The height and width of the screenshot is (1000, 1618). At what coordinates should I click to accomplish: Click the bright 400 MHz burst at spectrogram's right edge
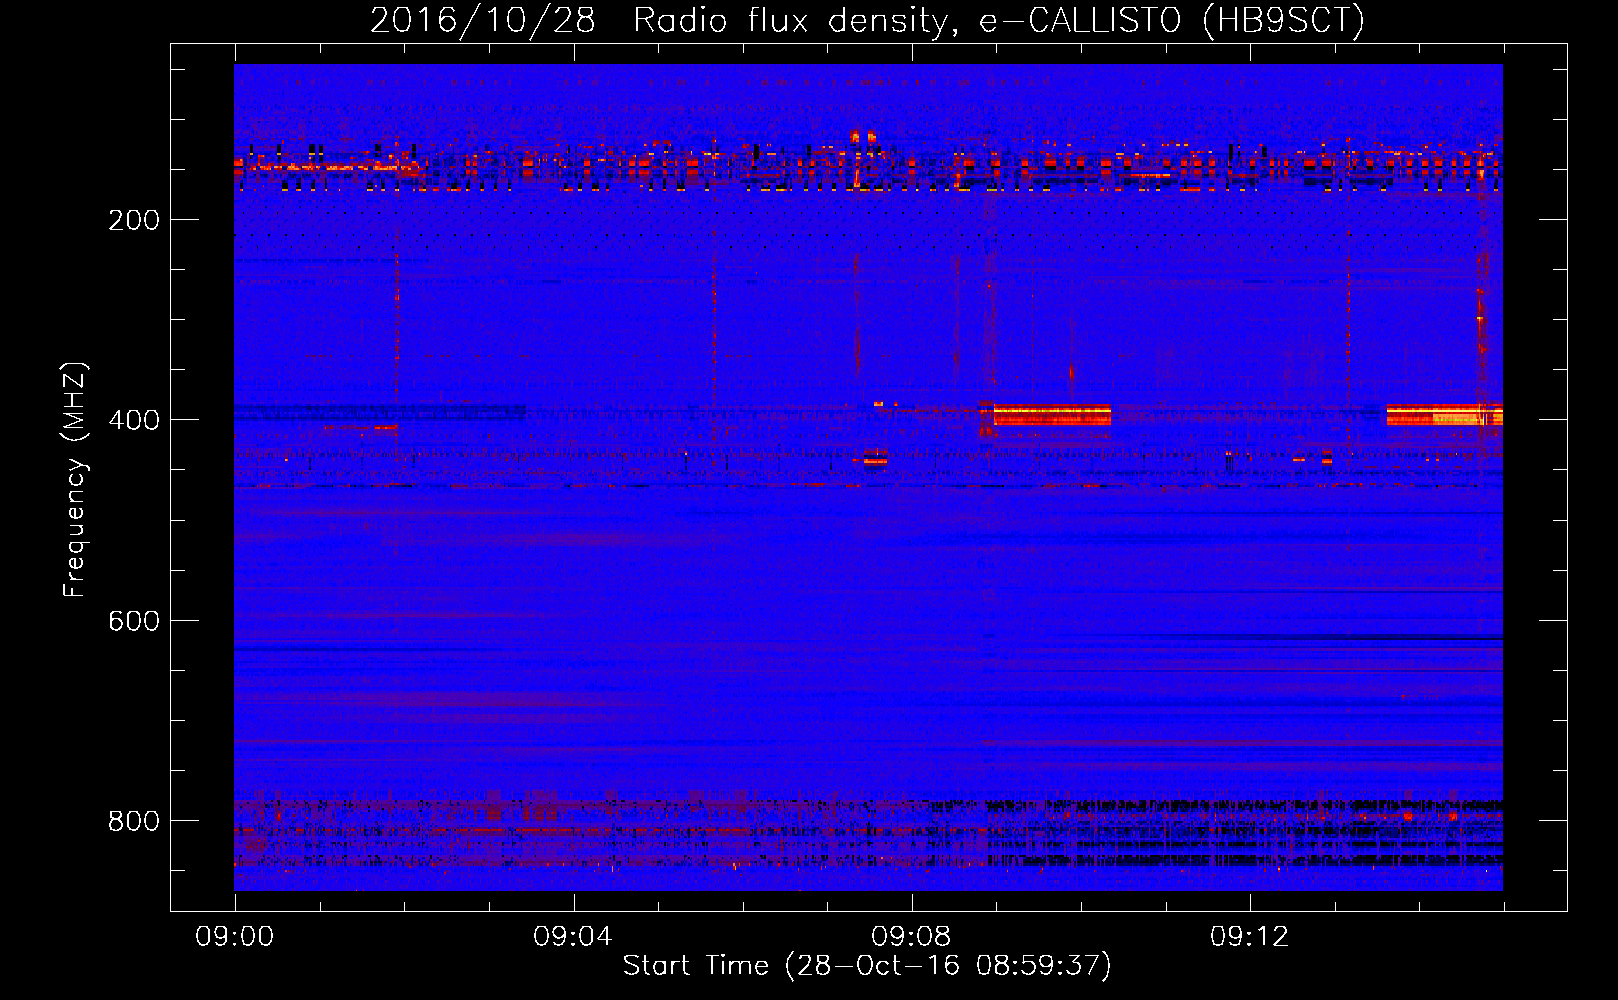[x=1444, y=415]
